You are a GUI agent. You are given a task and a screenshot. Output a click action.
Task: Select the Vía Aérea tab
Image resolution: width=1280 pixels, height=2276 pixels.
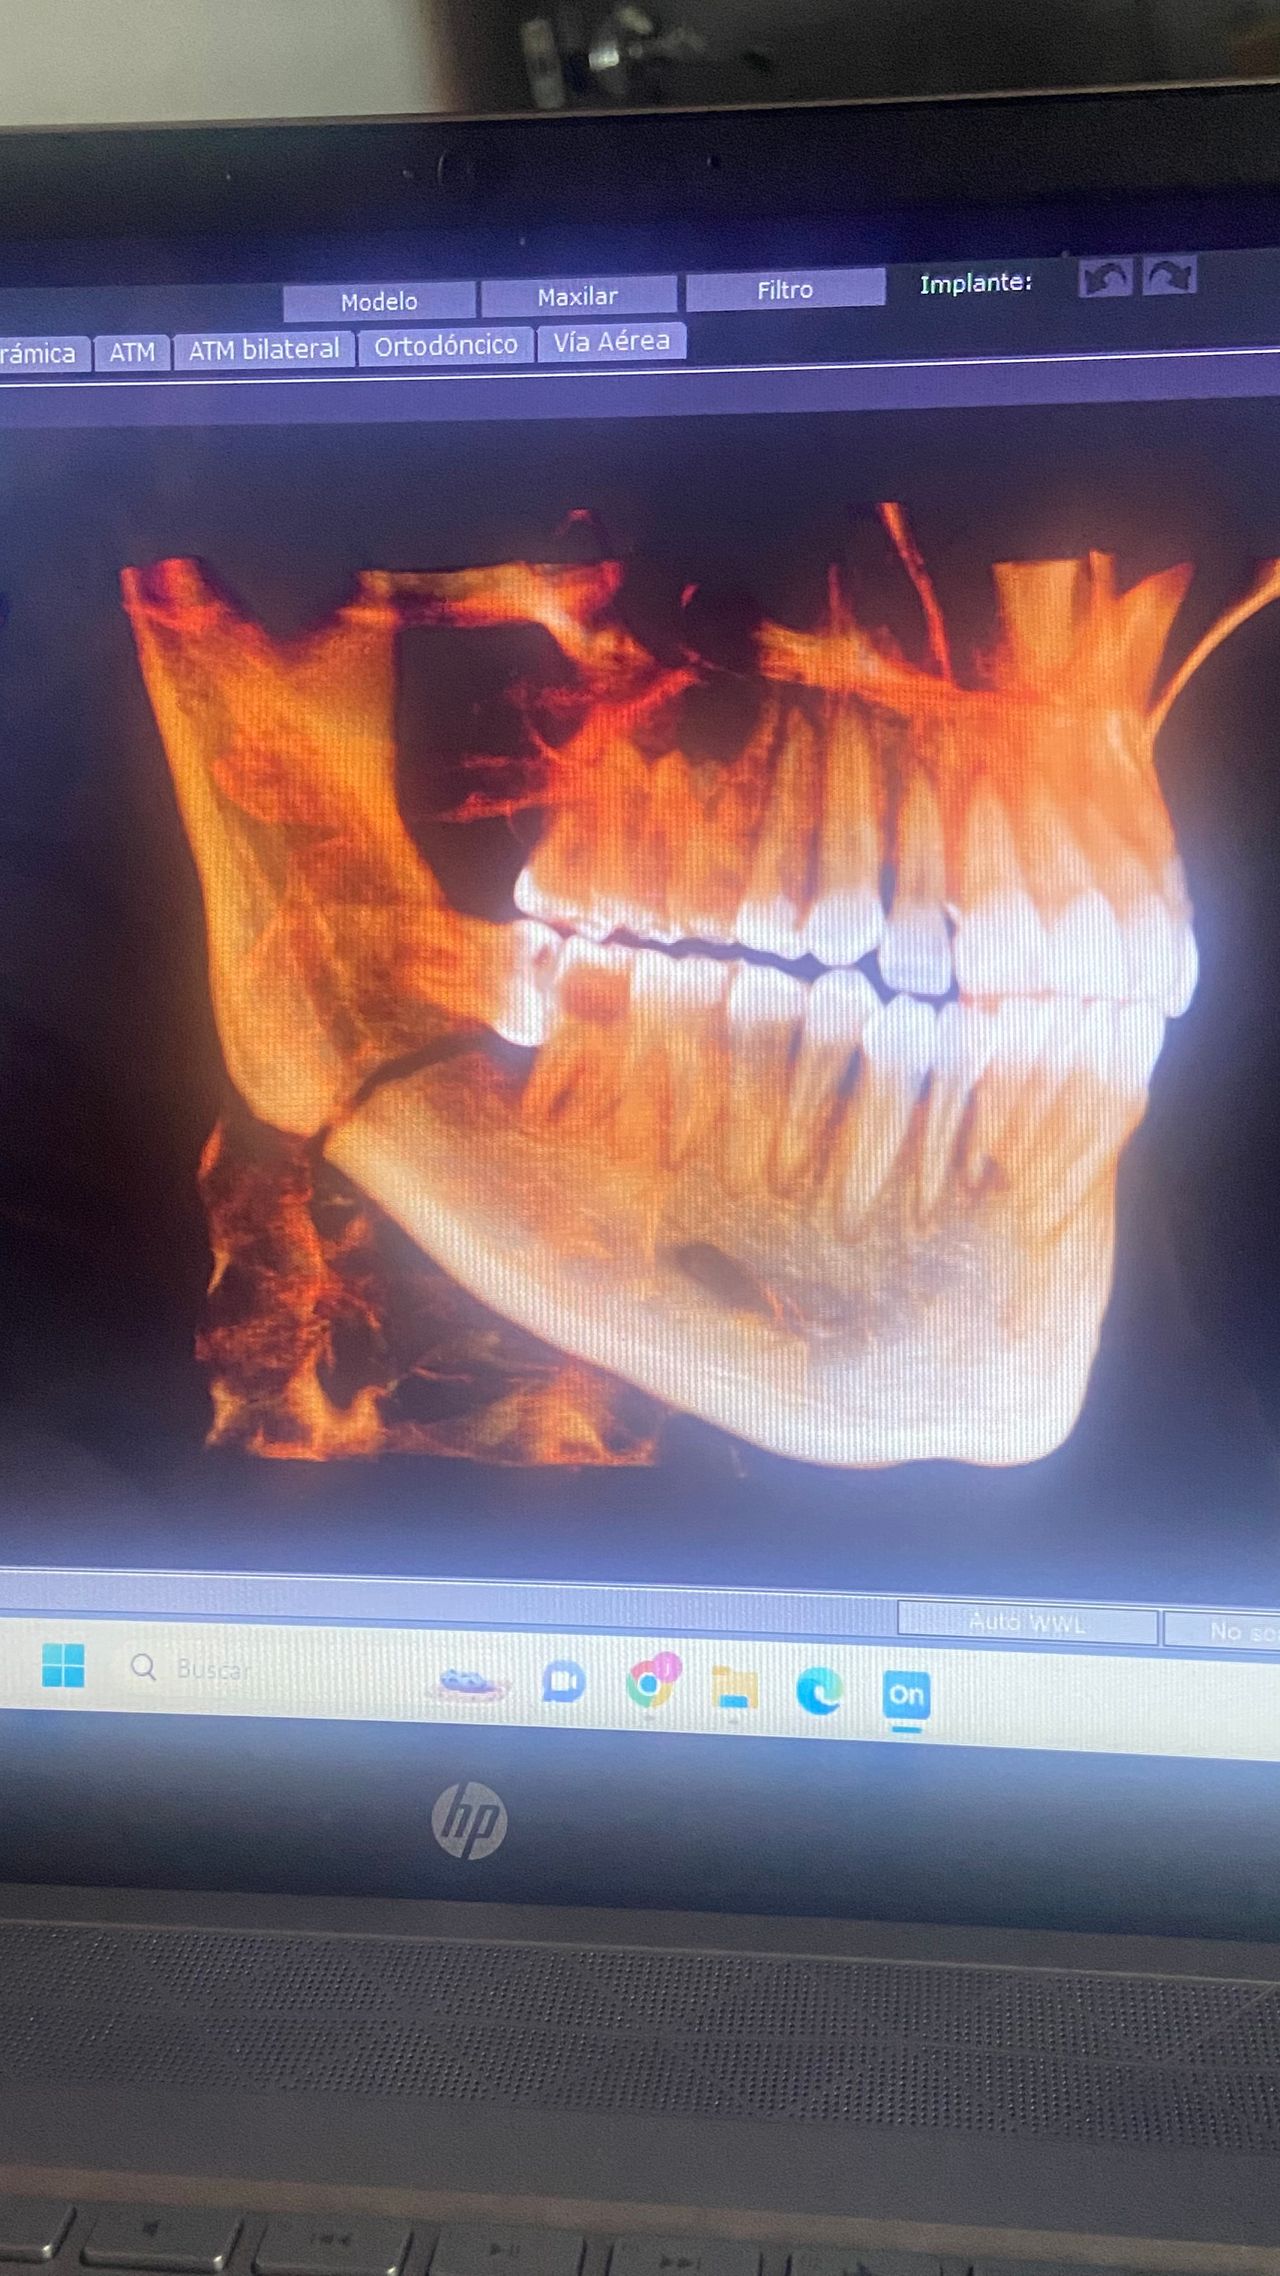[611, 342]
